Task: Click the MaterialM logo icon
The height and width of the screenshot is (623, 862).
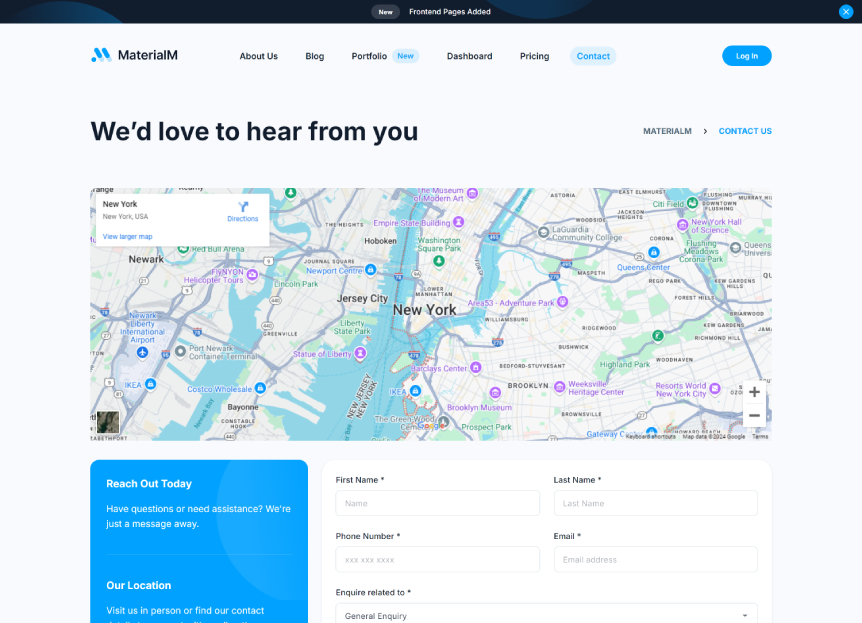Action: click(x=101, y=55)
